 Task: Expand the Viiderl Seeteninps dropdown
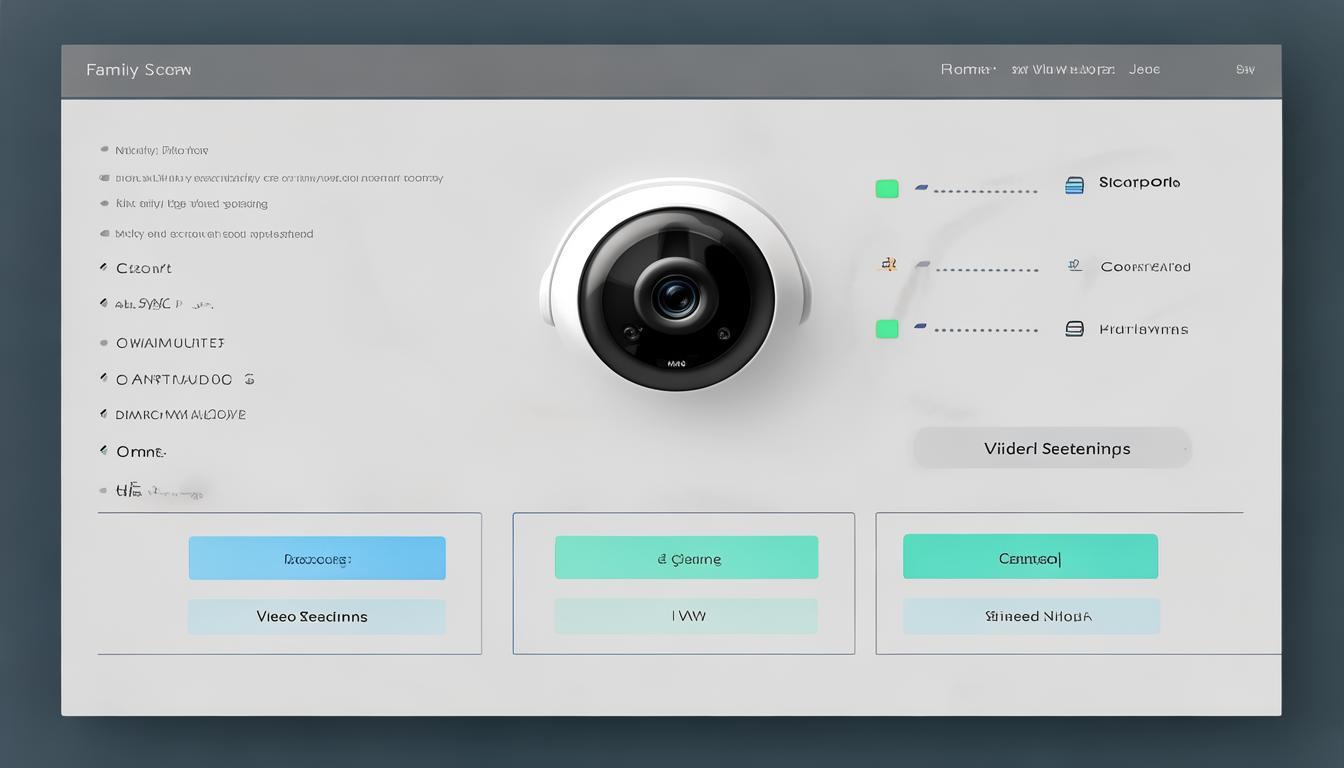(1052, 448)
